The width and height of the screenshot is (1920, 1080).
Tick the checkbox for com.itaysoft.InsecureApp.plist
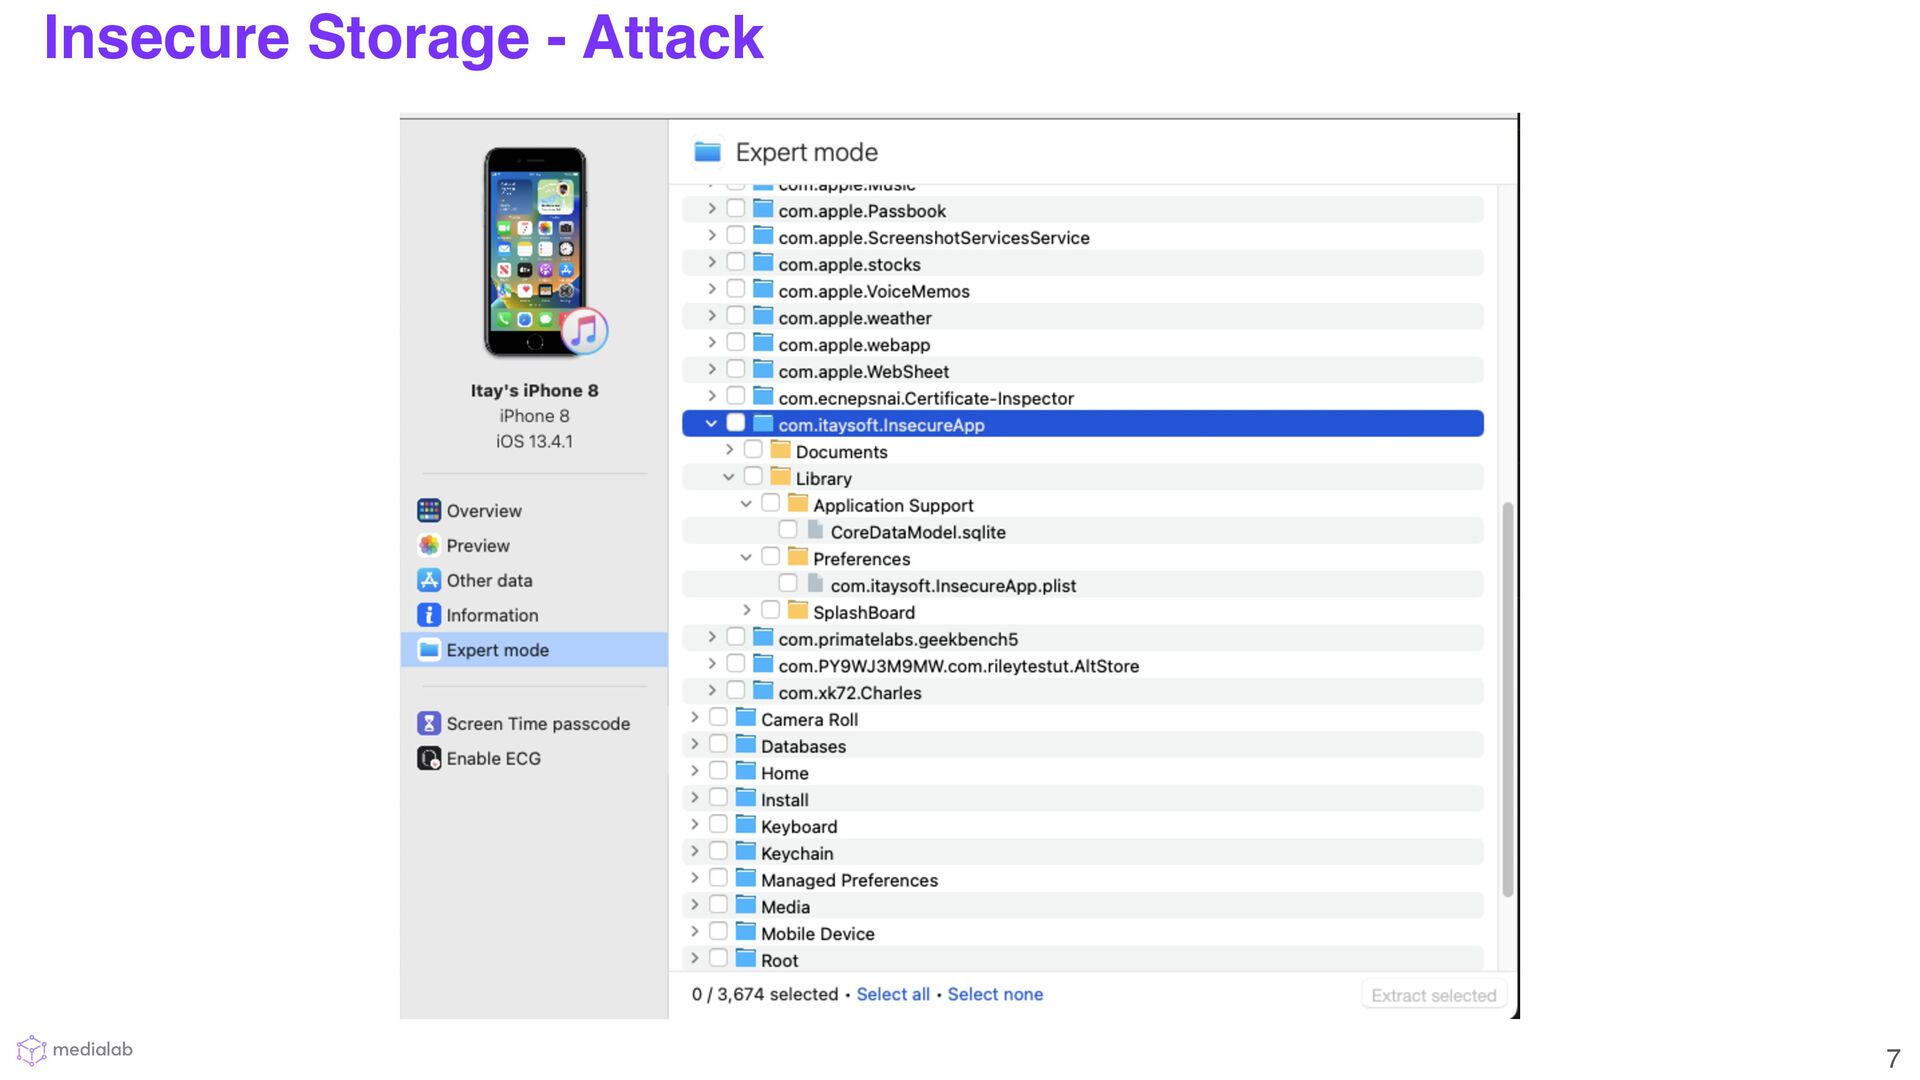click(x=788, y=584)
